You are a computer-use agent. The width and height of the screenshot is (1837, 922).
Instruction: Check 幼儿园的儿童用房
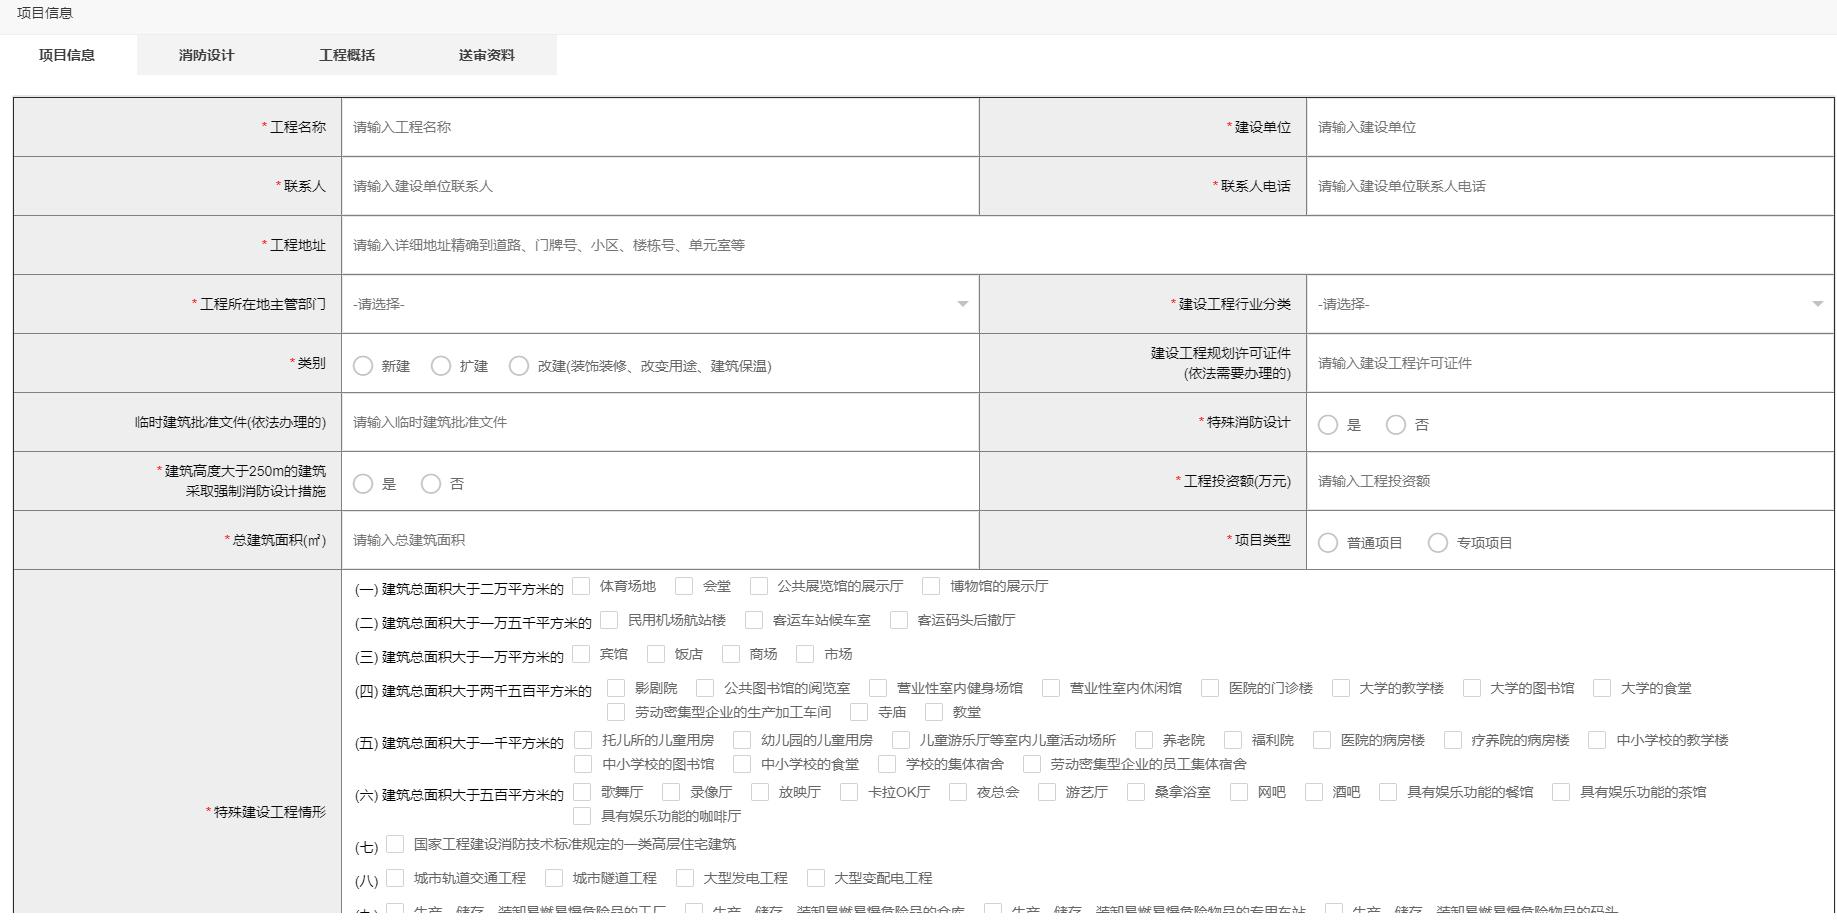tap(740, 741)
